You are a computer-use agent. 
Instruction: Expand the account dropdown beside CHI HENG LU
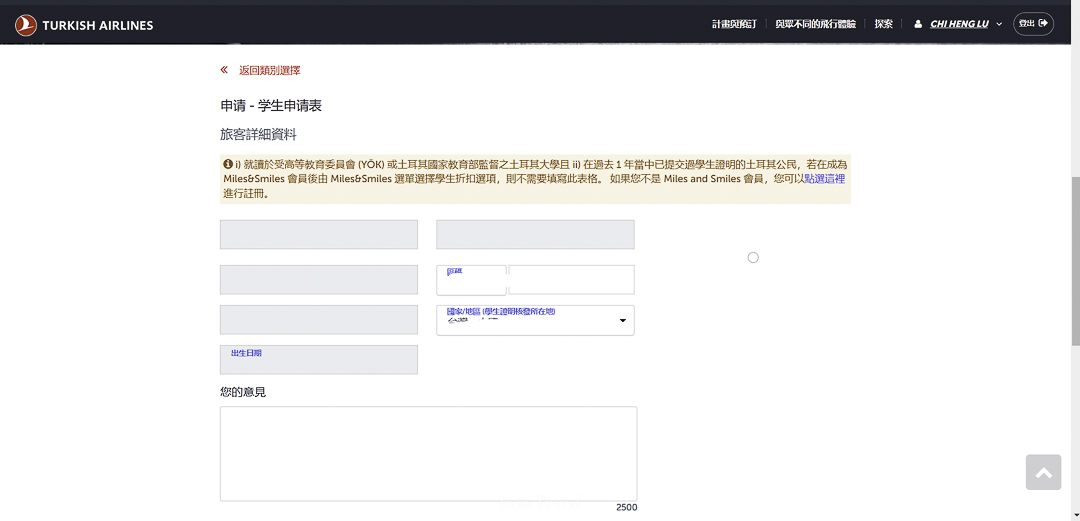click(x=999, y=24)
